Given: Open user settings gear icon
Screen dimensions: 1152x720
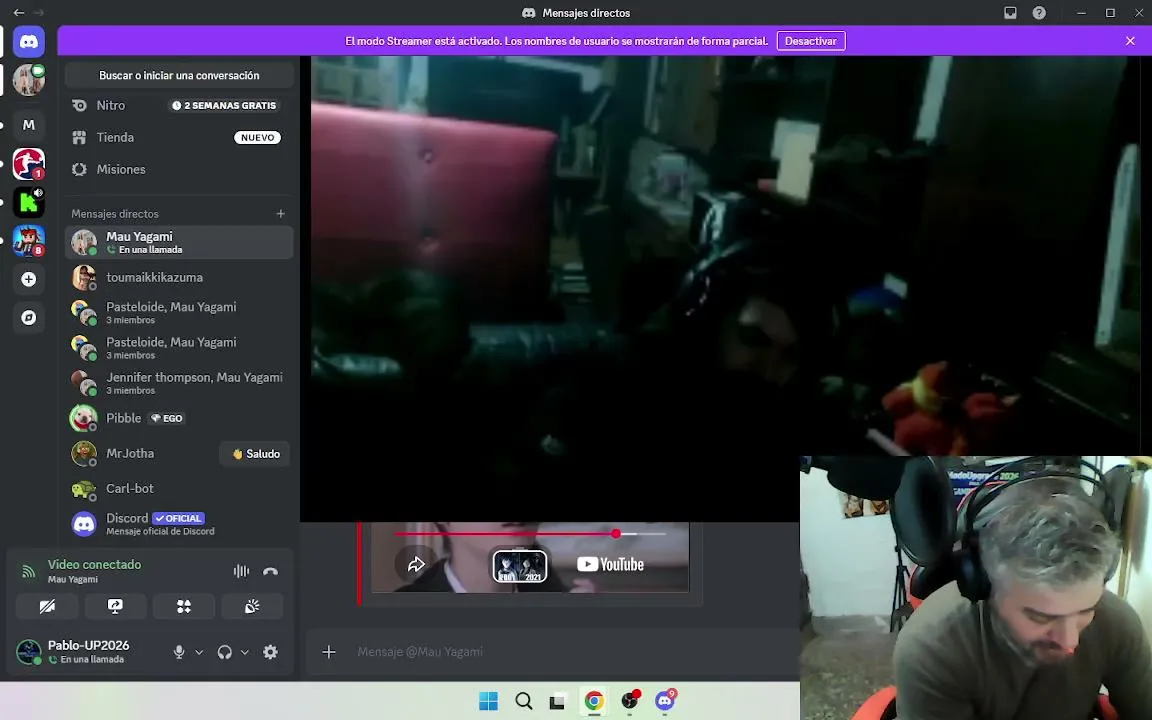Looking at the screenshot, I should (270, 652).
